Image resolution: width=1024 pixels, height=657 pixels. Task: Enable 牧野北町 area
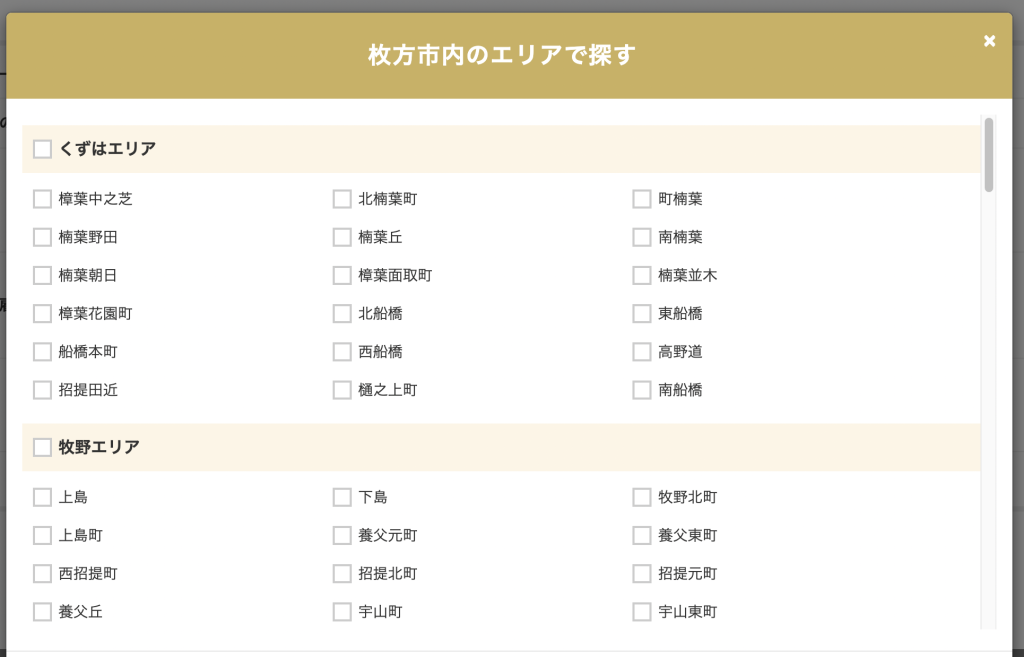pyautogui.click(x=642, y=497)
